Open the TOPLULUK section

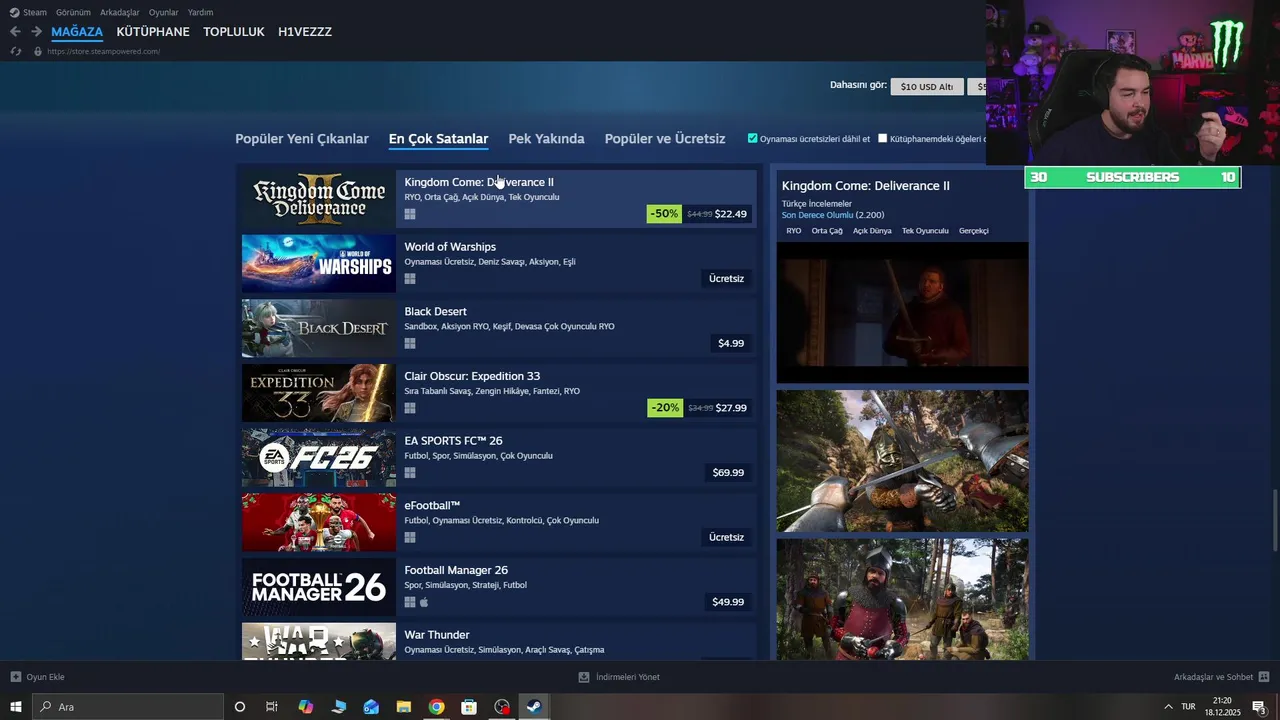[x=234, y=32]
